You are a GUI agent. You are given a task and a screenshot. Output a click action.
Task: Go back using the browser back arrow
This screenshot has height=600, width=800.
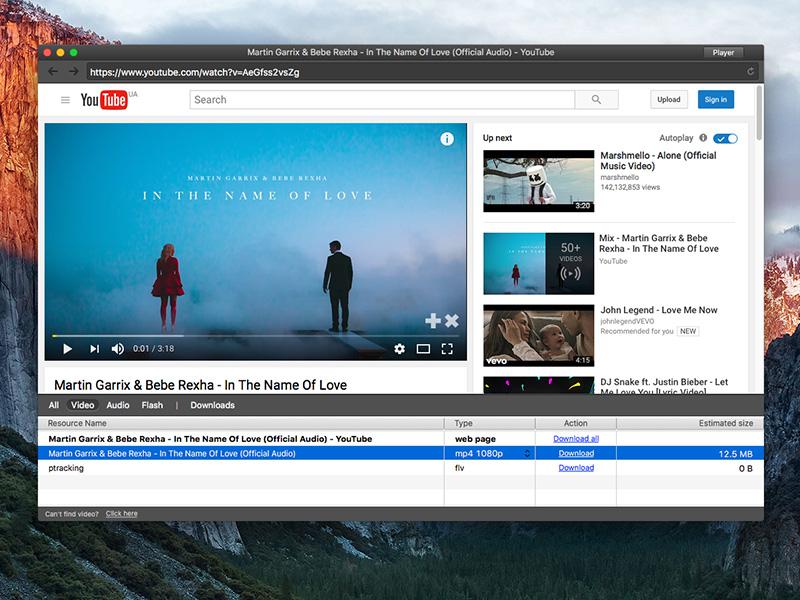tap(53, 71)
